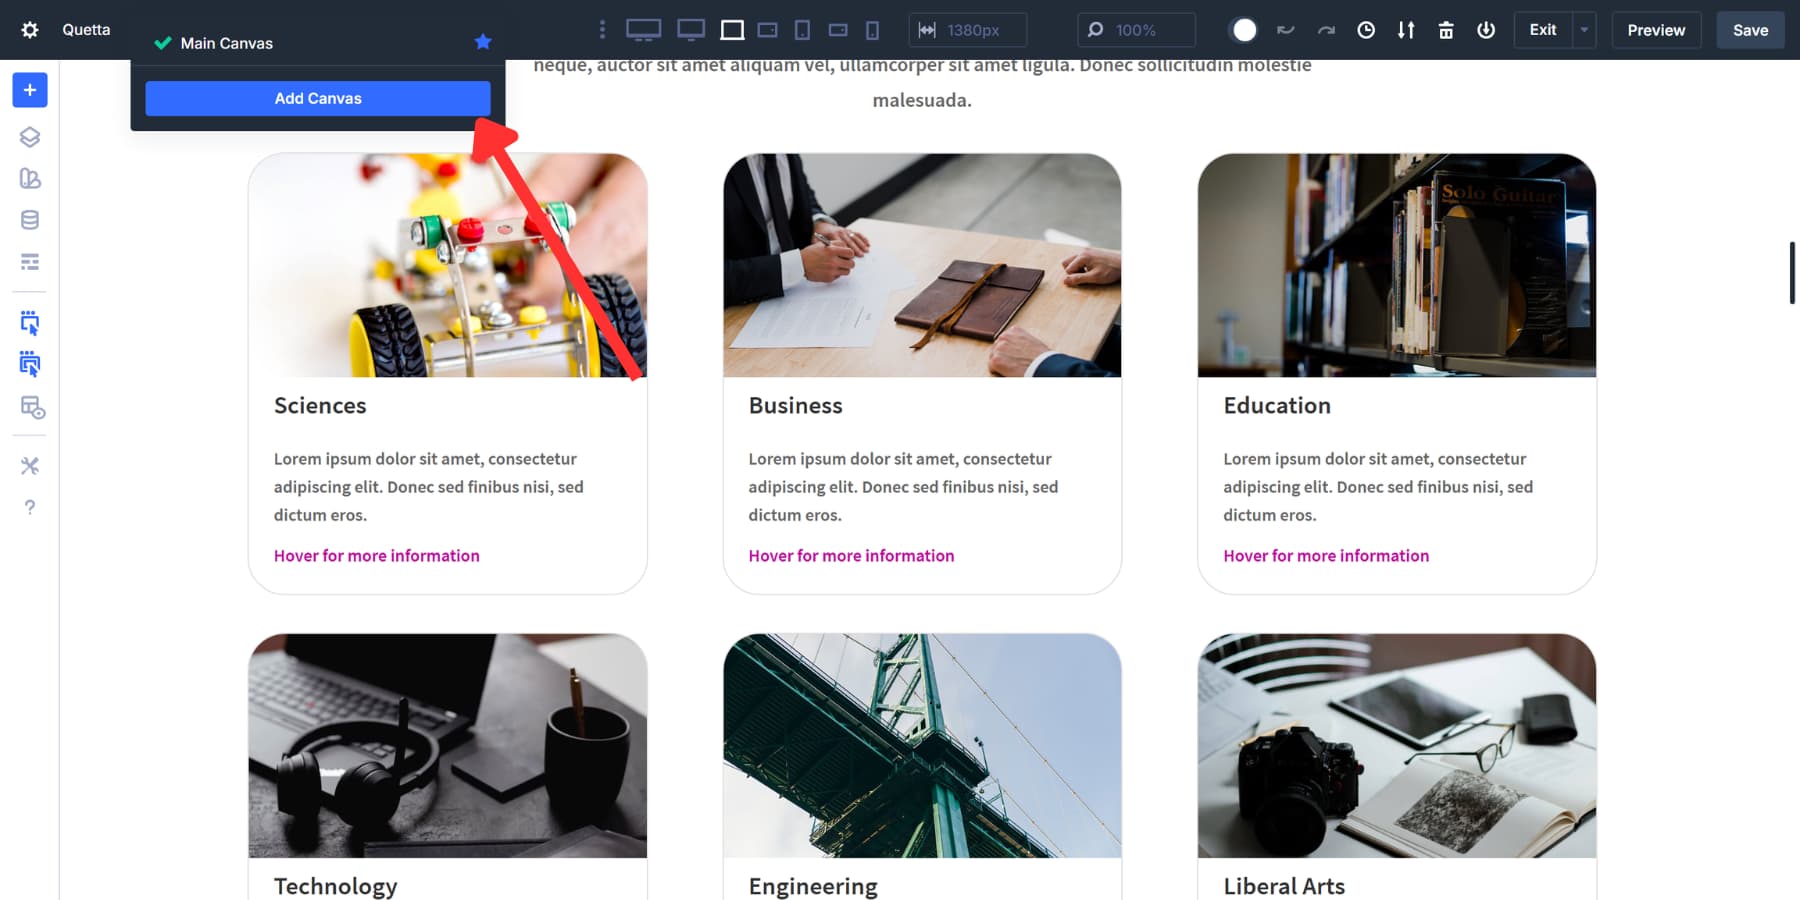Open the three-dot menu near device icons
The height and width of the screenshot is (900, 1800).
point(602,30)
